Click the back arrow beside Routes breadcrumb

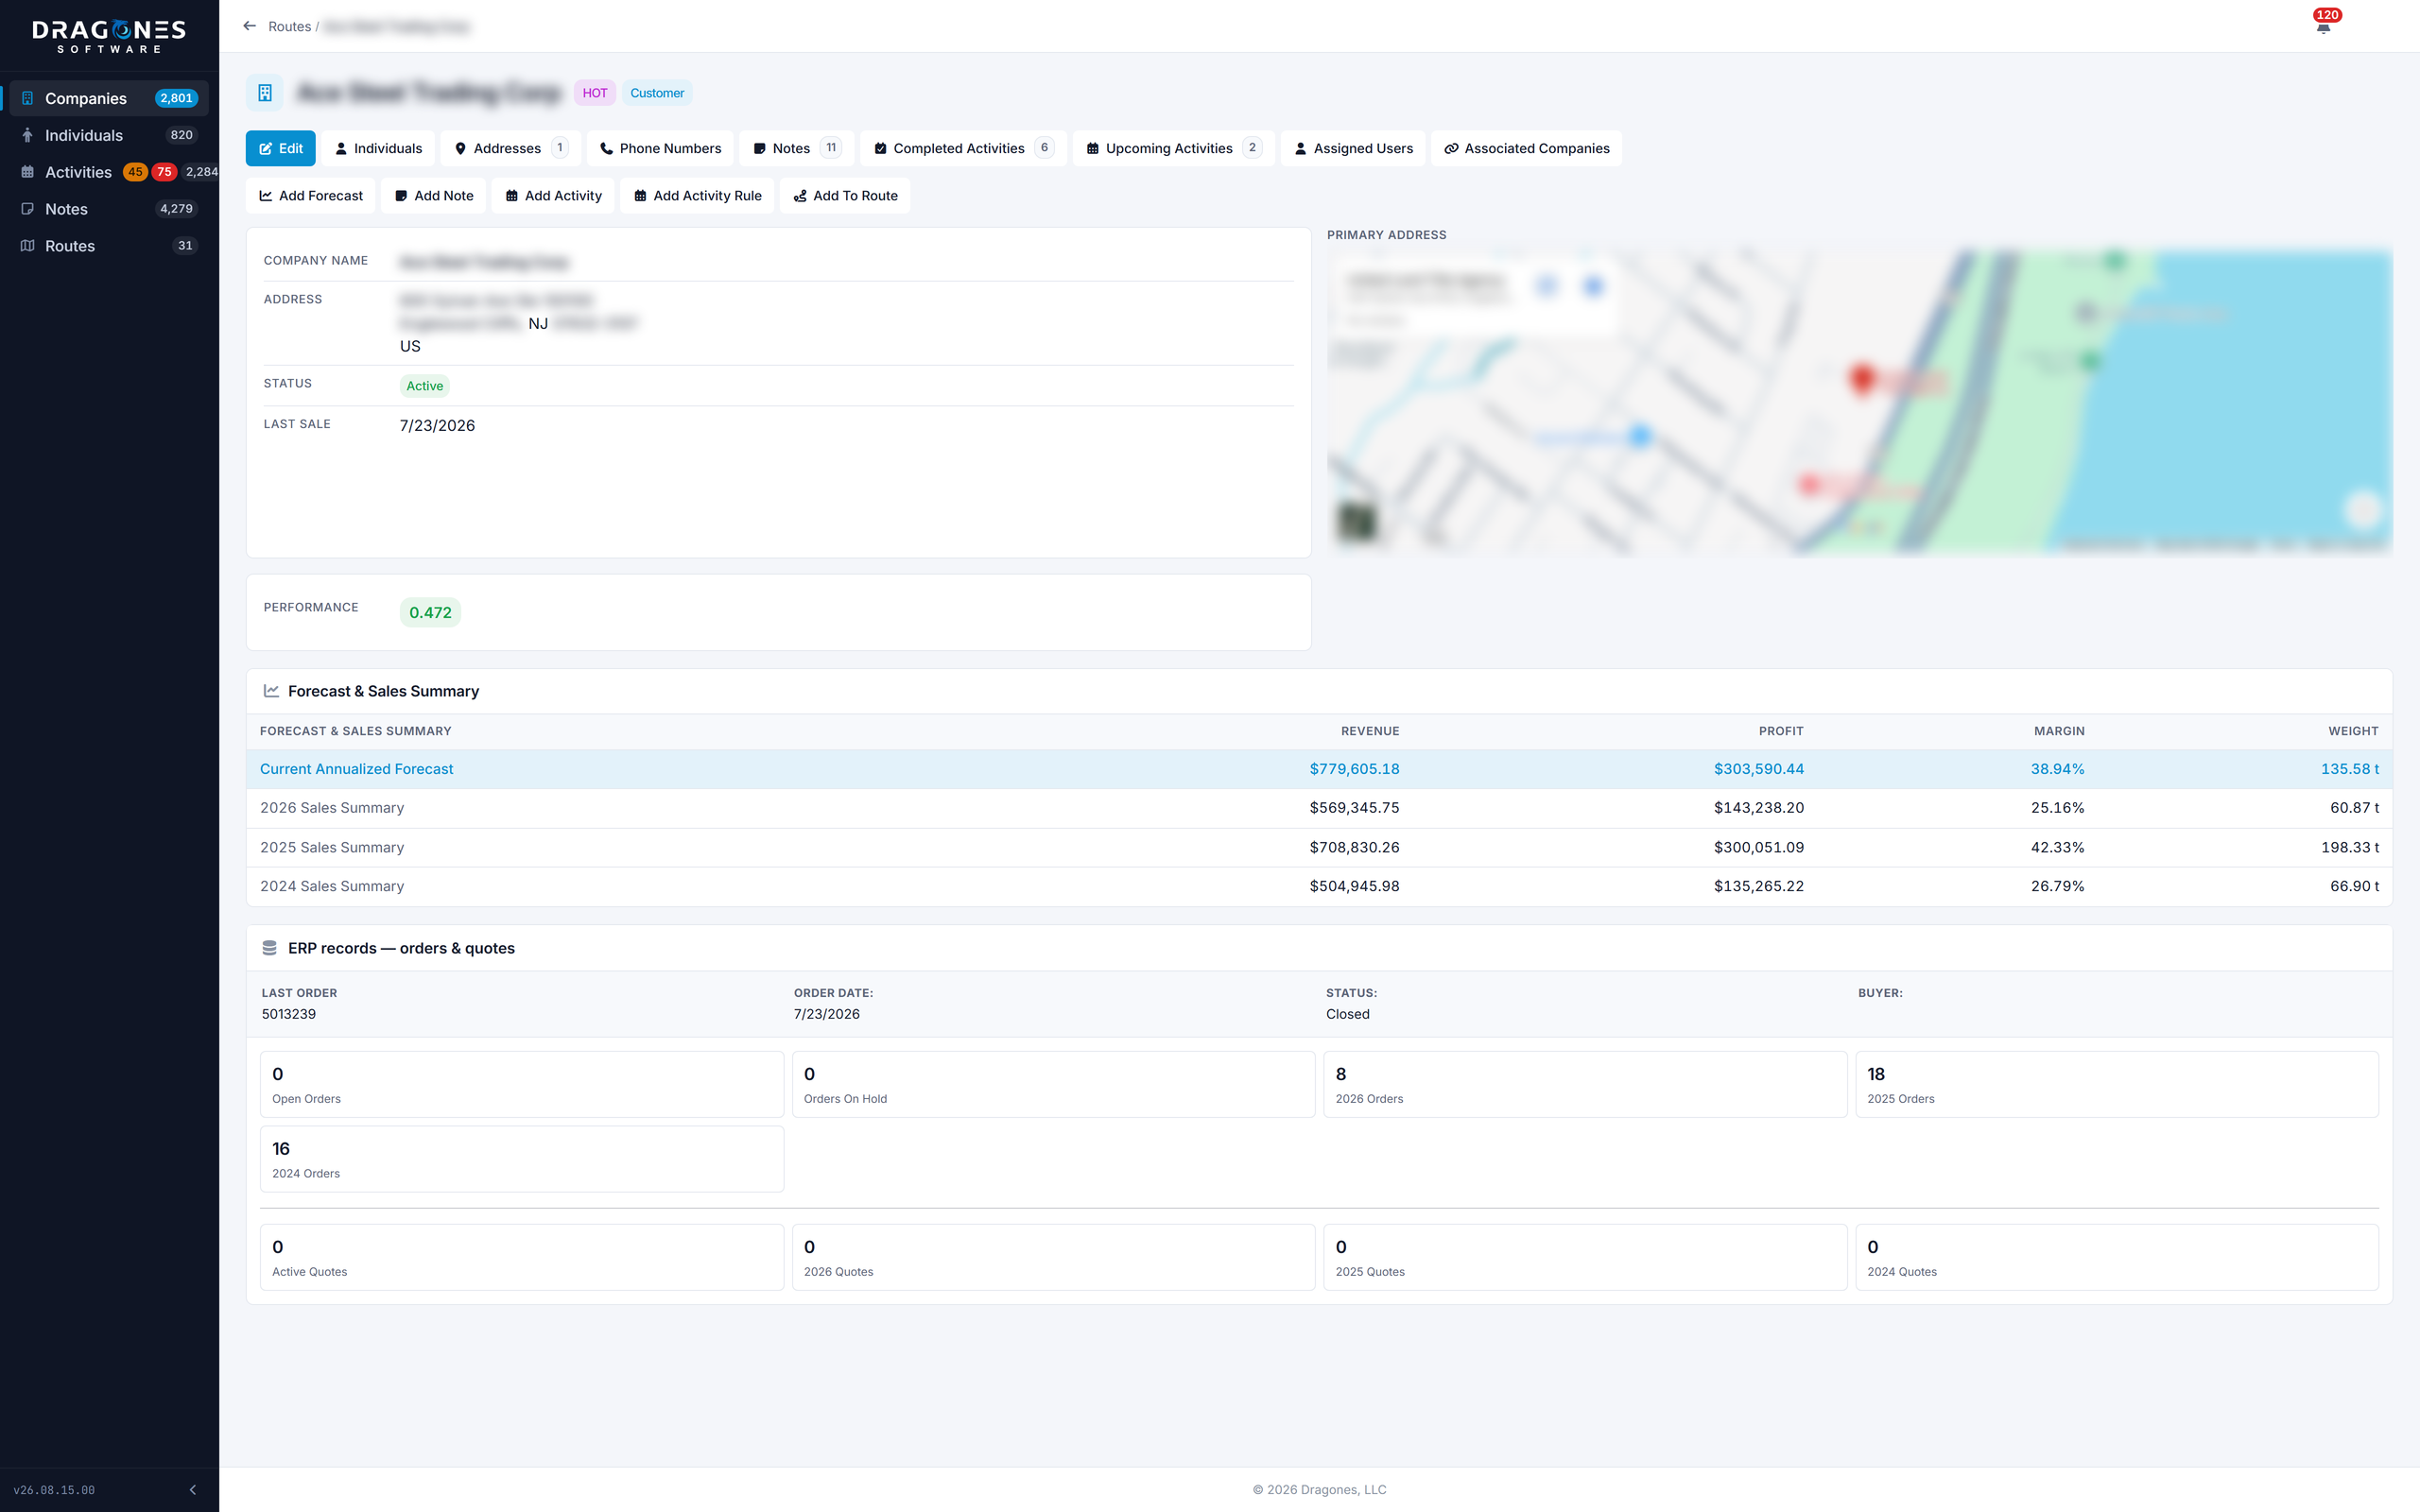tap(249, 26)
